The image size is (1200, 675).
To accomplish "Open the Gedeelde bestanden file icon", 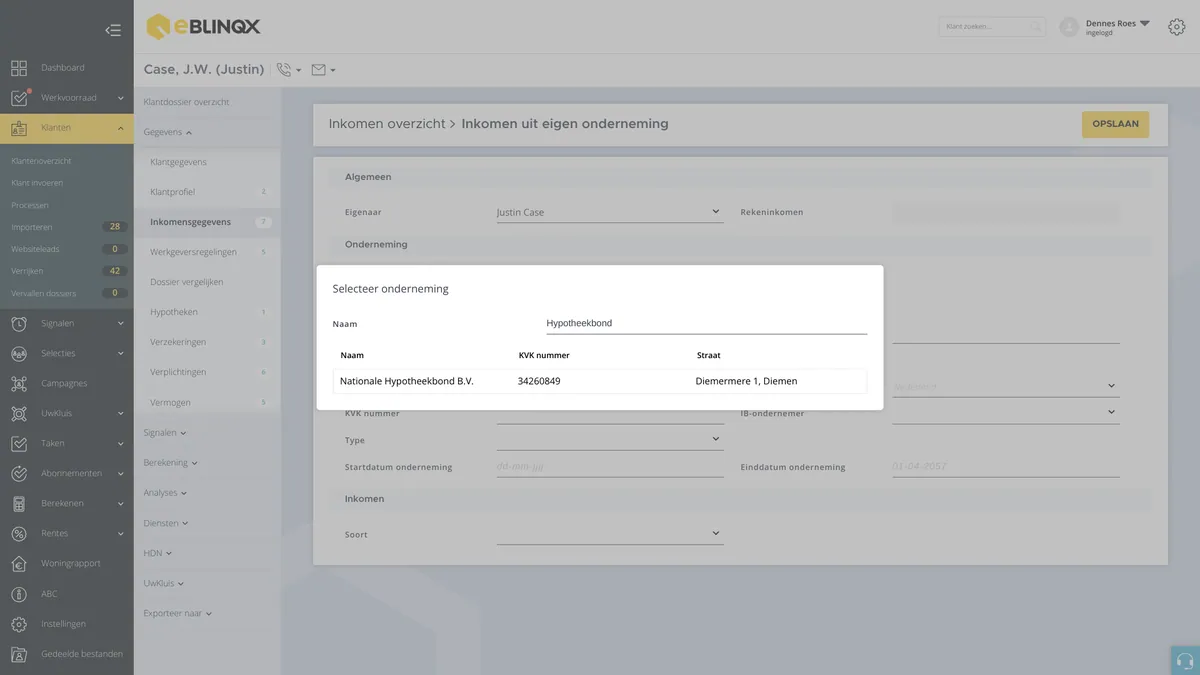I will click(x=19, y=653).
